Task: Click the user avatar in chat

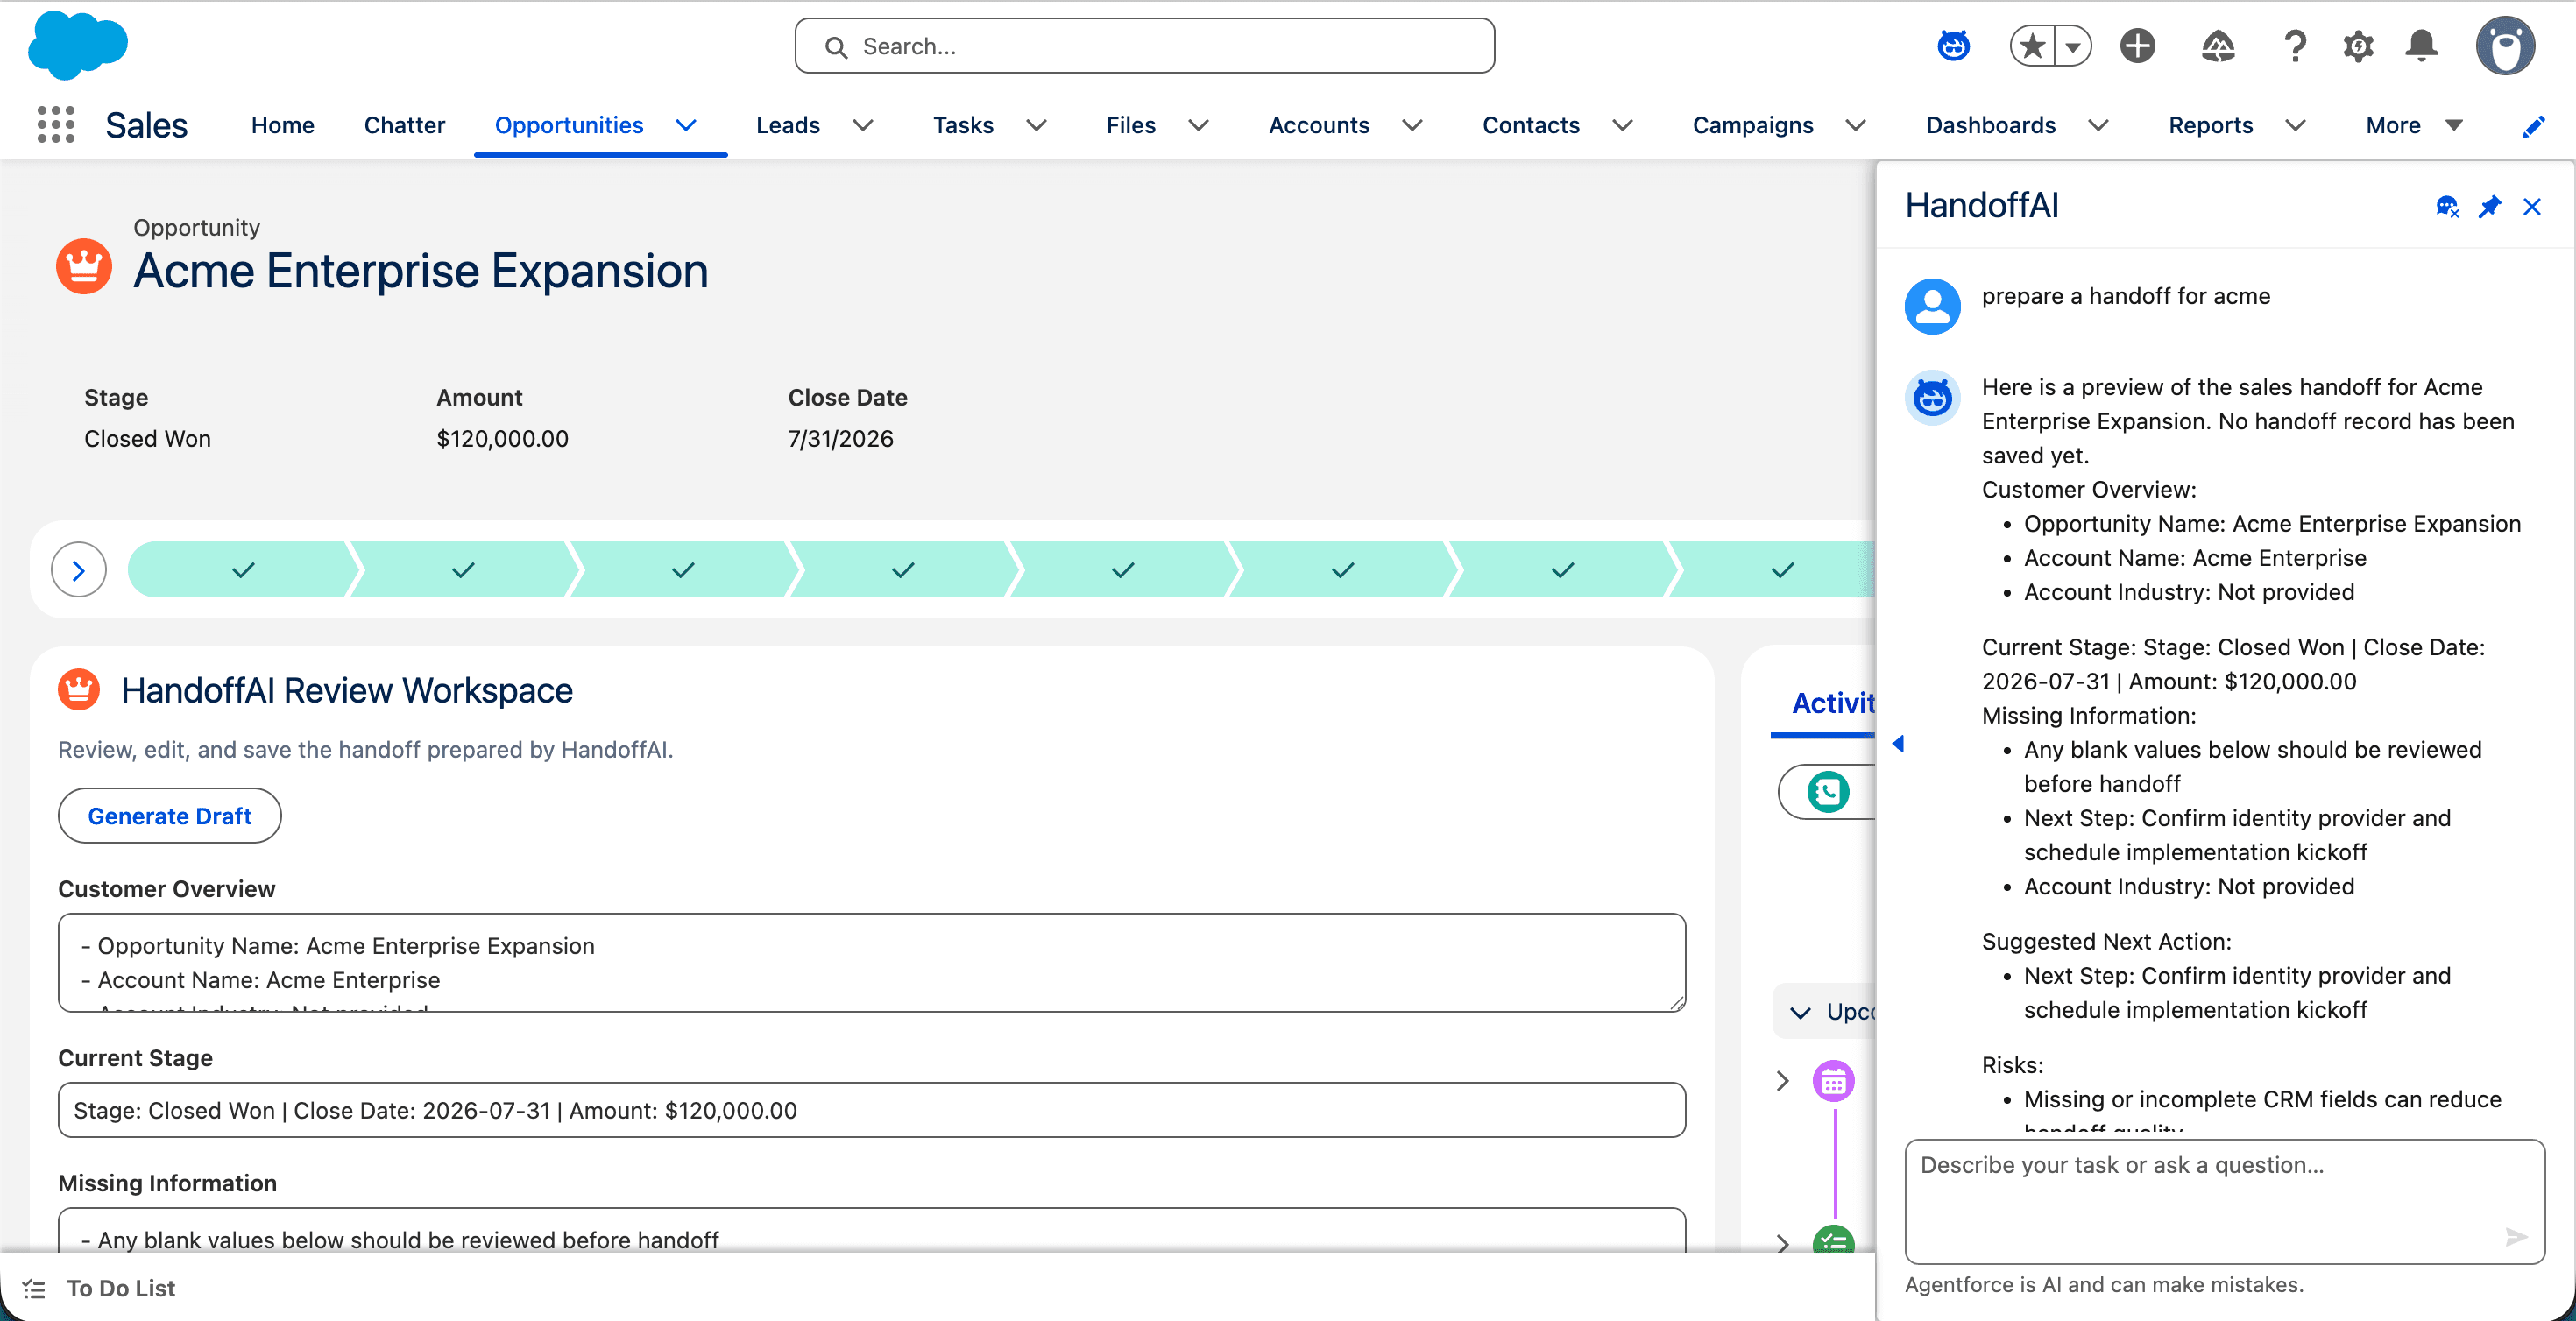Action: (x=1932, y=306)
